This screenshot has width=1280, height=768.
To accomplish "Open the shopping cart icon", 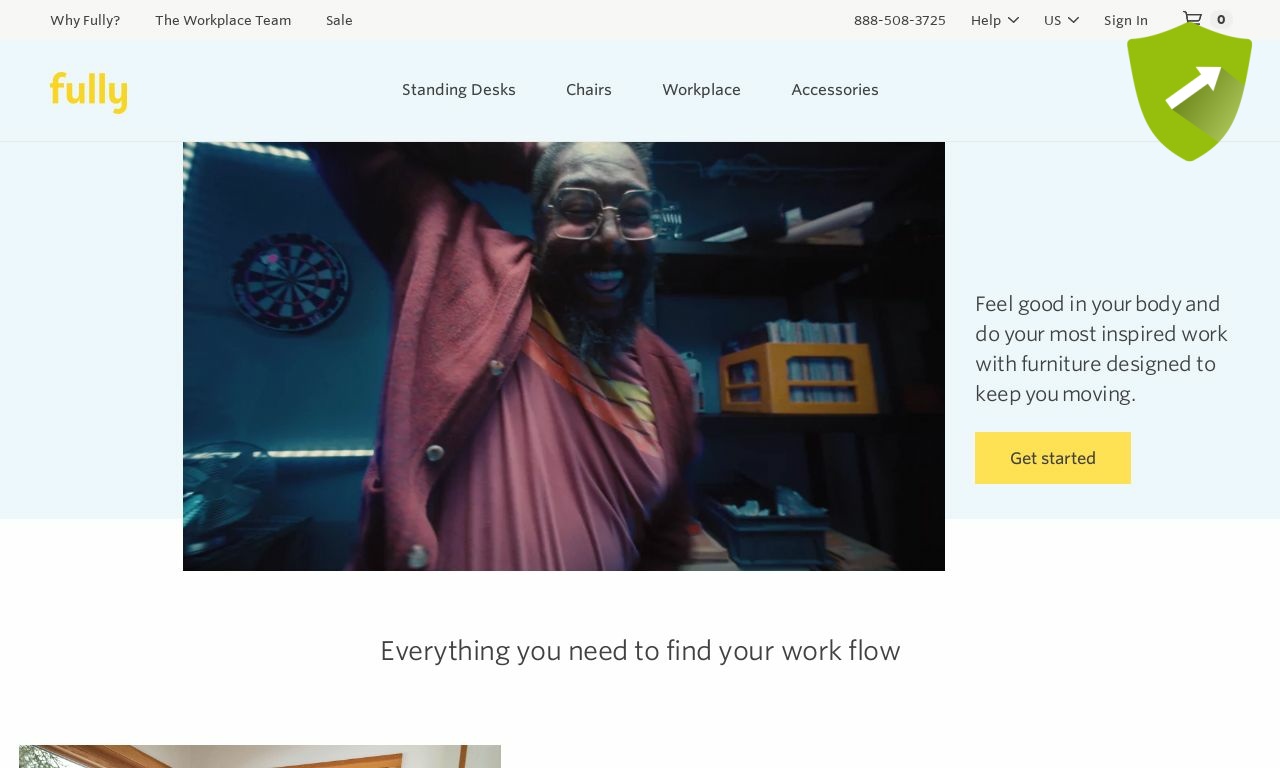I will 1192,19.
